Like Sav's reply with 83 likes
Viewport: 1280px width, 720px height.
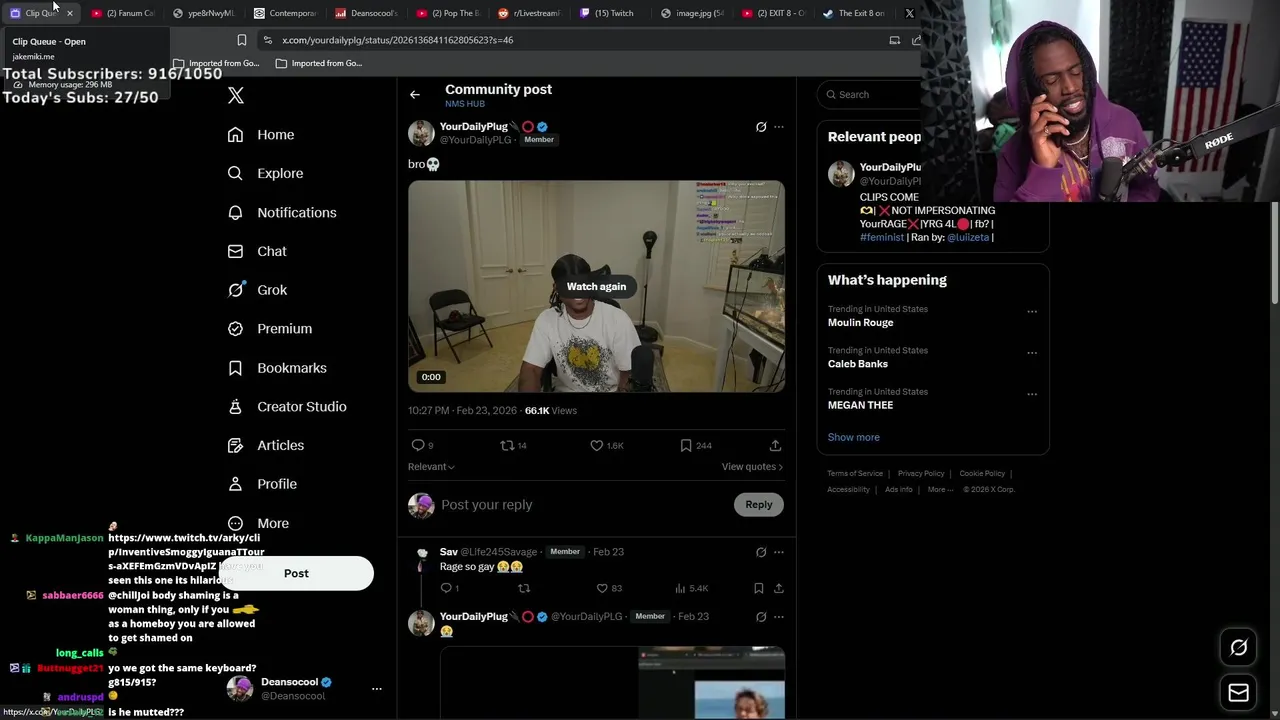pyautogui.click(x=602, y=588)
